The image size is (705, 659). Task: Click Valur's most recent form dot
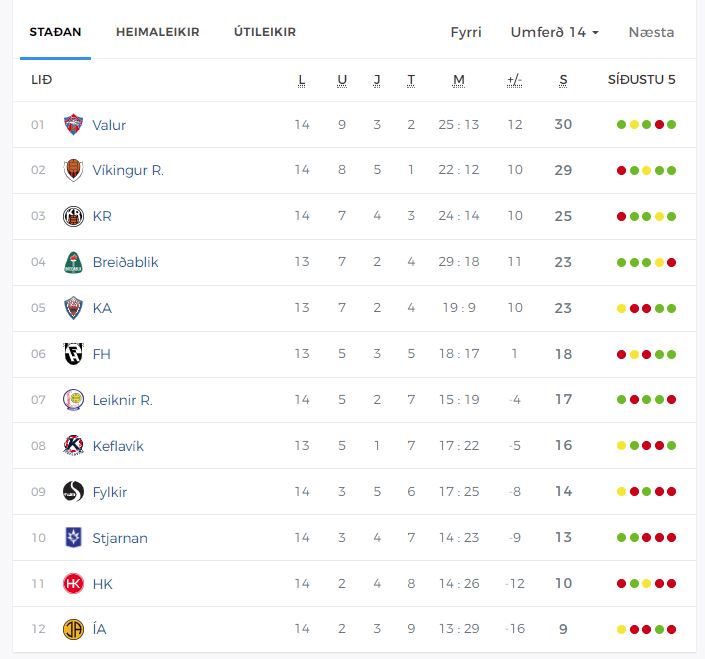click(672, 125)
